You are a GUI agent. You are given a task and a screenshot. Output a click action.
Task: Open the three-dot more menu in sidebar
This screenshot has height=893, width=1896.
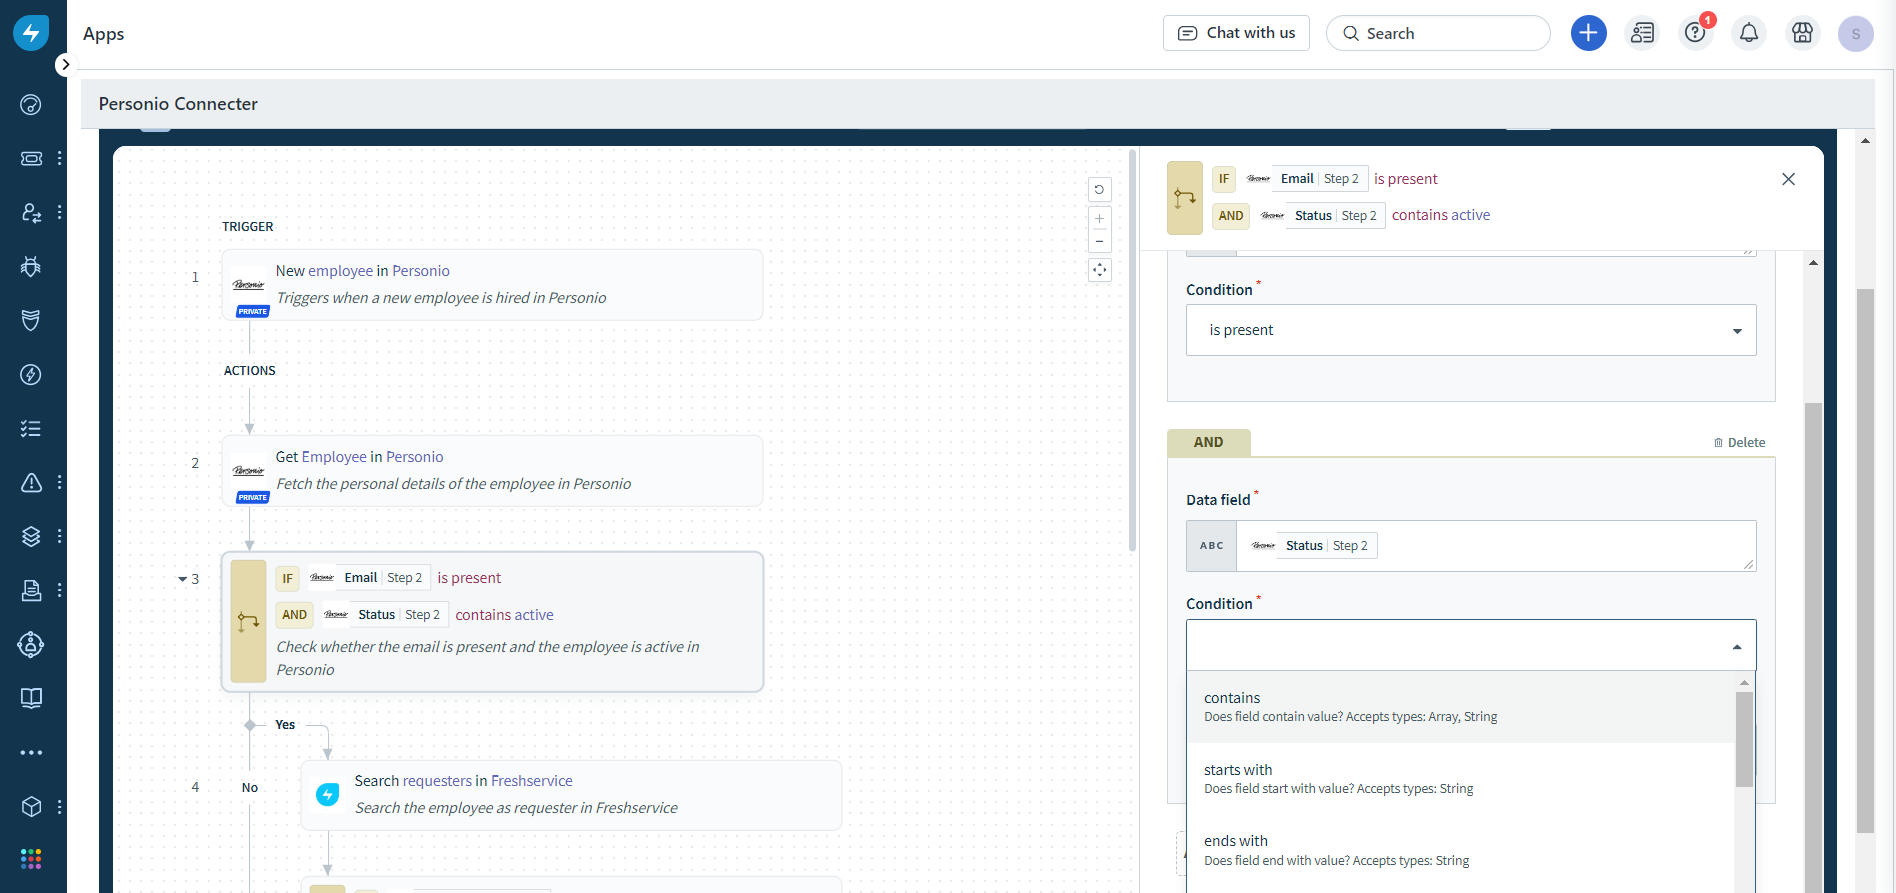pos(31,752)
